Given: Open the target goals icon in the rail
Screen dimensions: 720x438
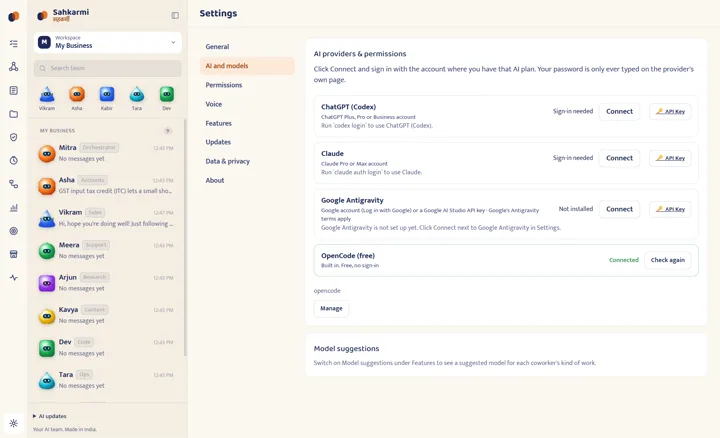Looking at the screenshot, I should pyautogui.click(x=14, y=231).
